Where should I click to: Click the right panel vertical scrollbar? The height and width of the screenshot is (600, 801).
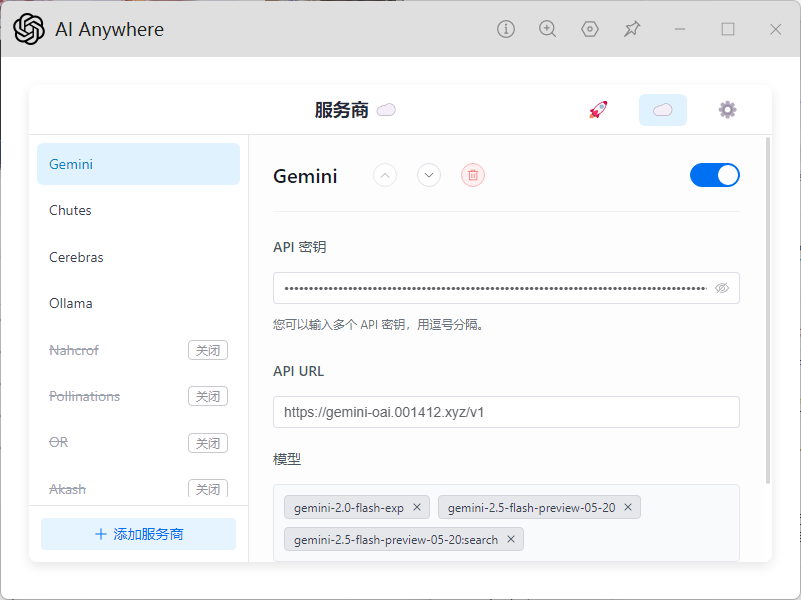pyautogui.click(x=768, y=310)
